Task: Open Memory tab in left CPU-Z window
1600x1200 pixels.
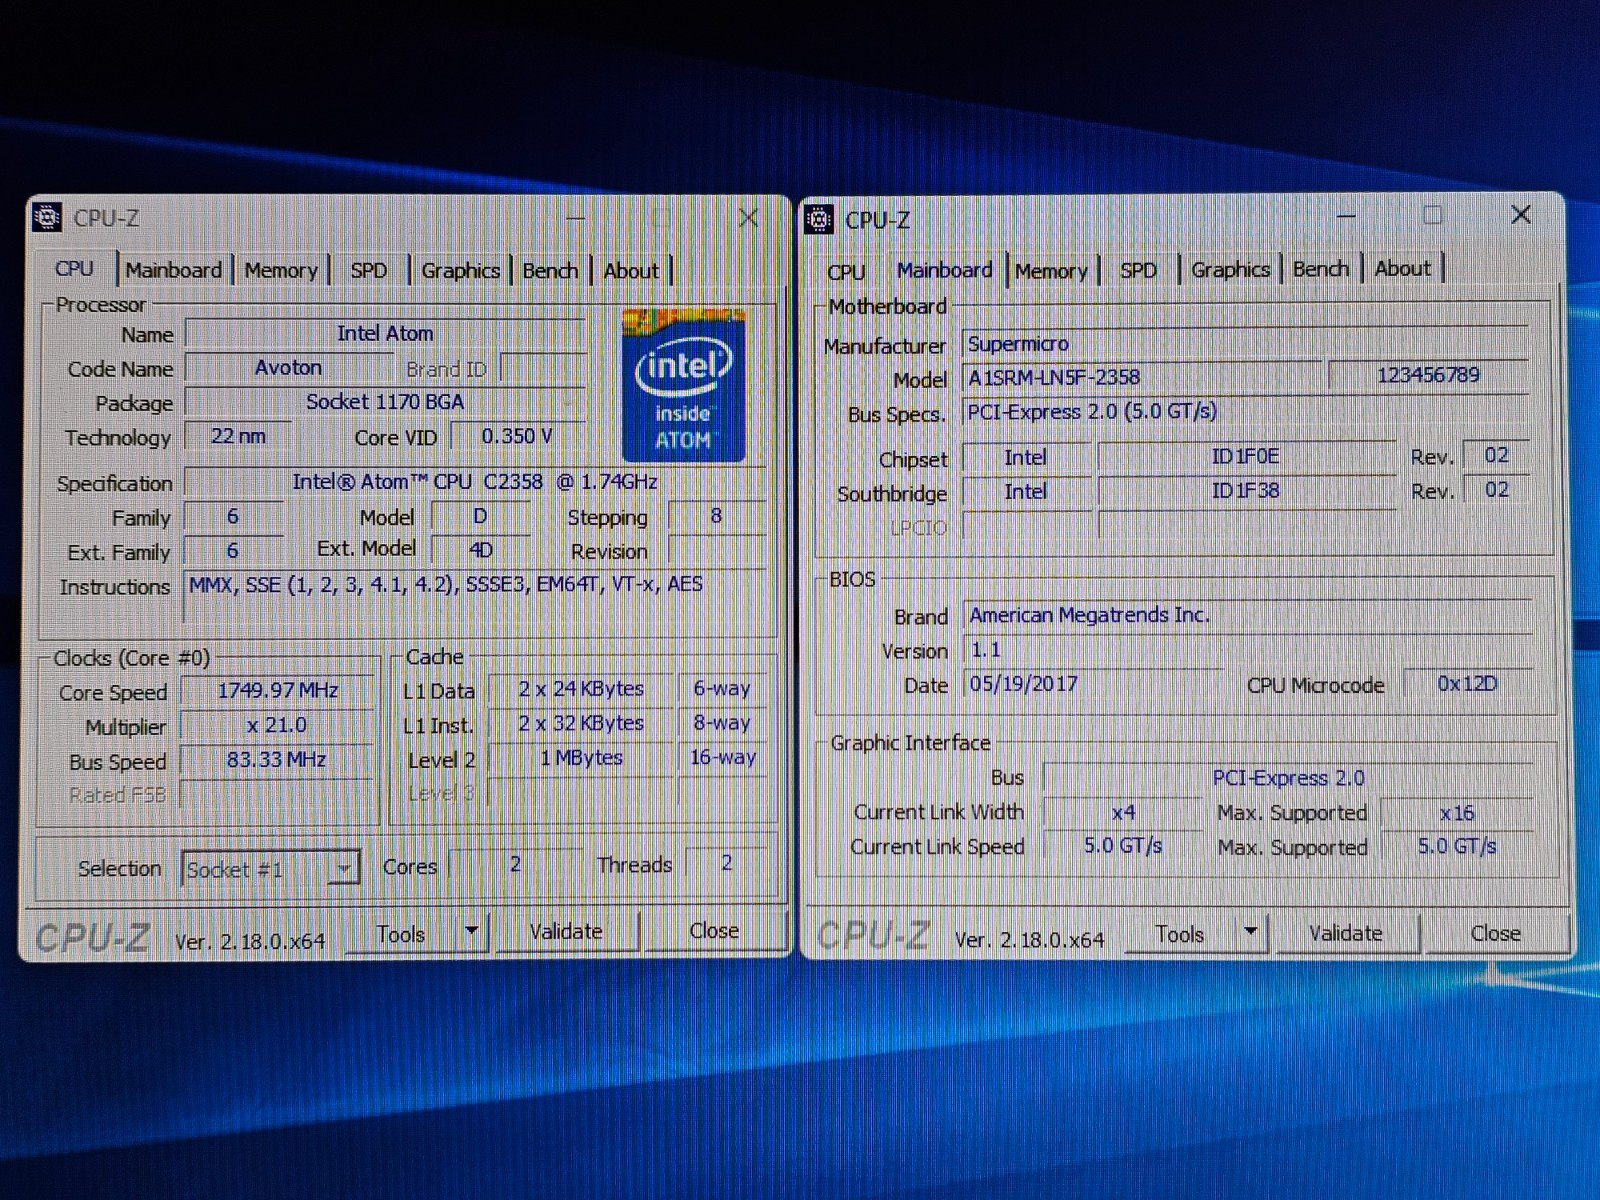Action: [x=281, y=270]
